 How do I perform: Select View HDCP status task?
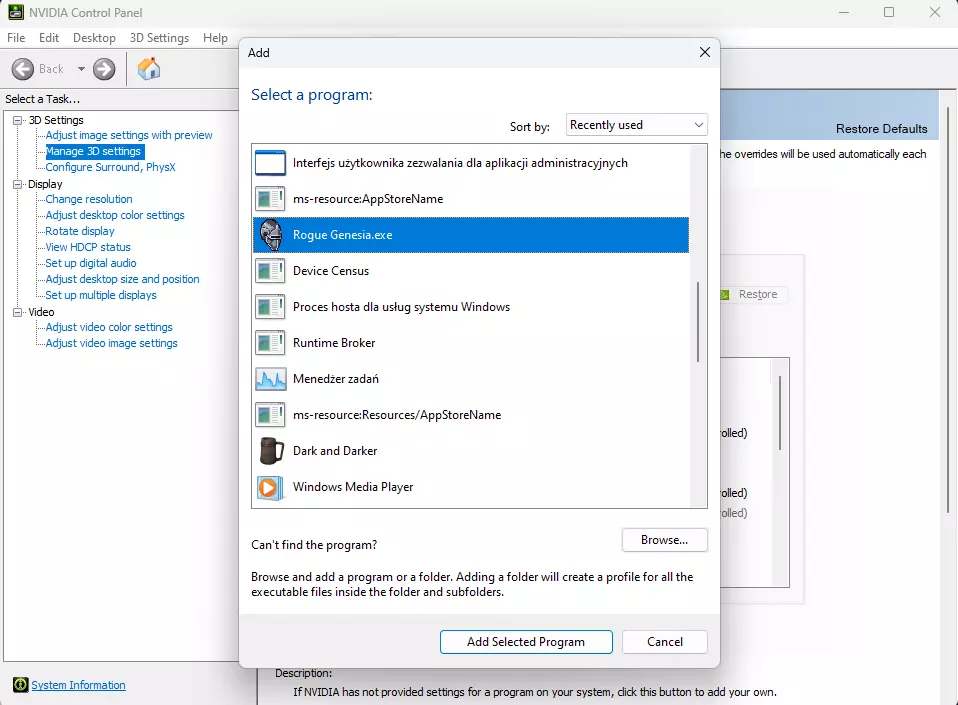click(88, 247)
